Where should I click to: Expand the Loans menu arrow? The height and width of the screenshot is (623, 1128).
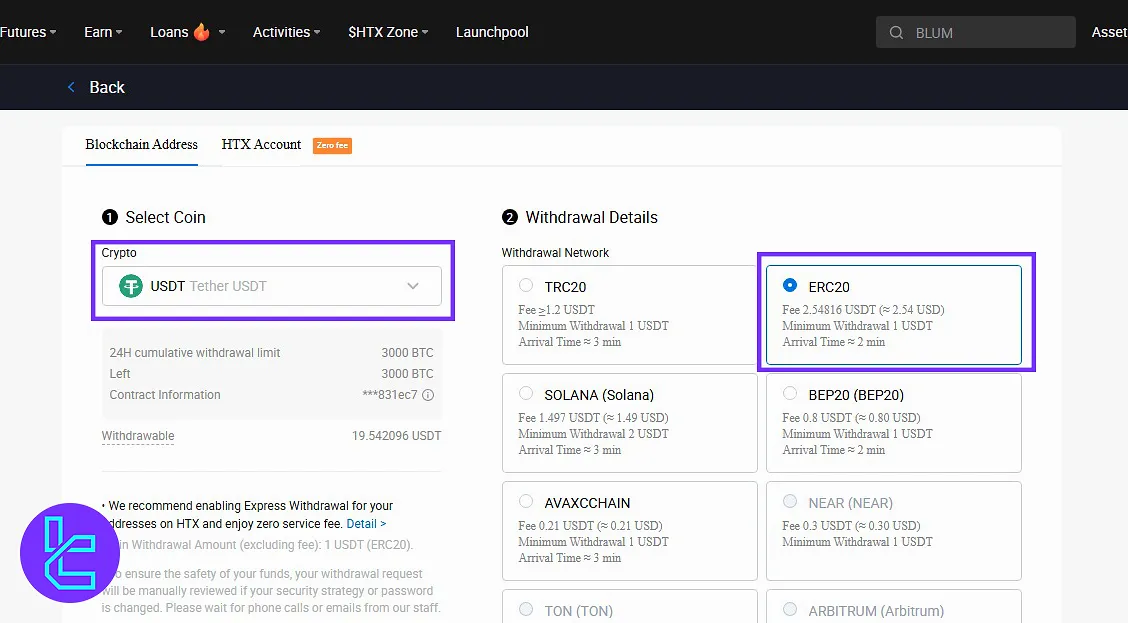[222, 32]
